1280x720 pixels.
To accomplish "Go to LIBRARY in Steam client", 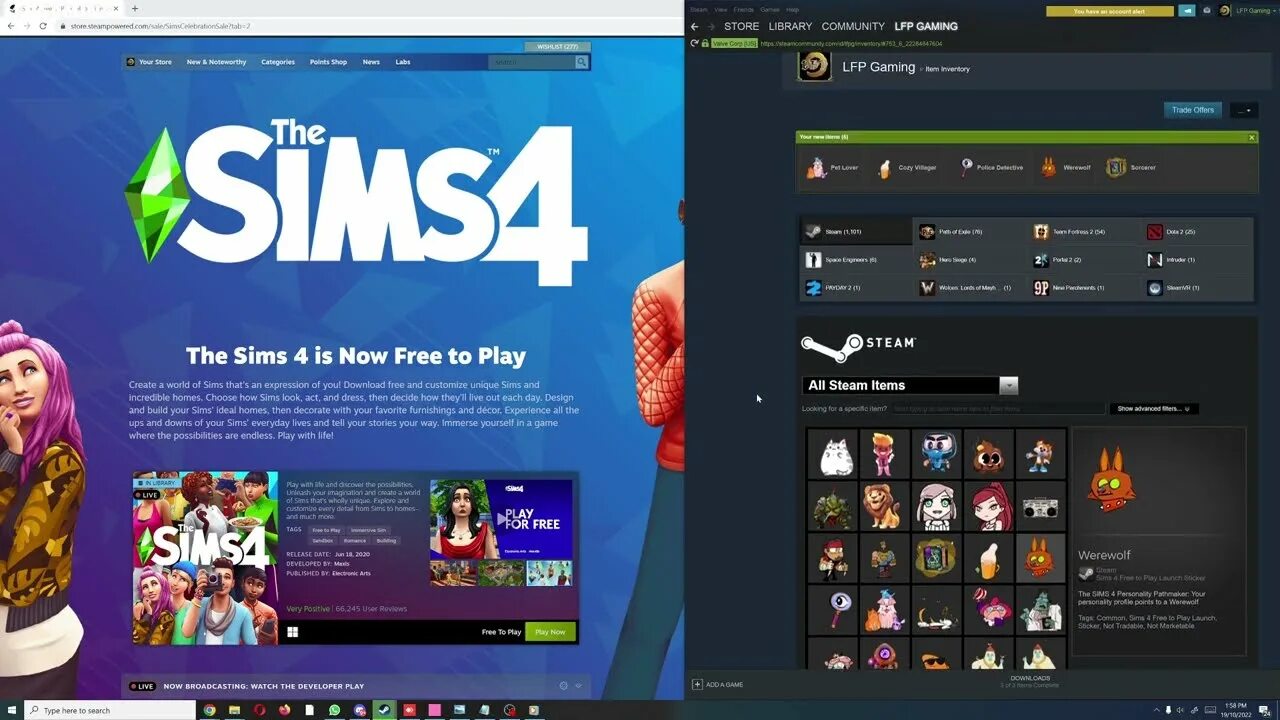I will tap(790, 26).
